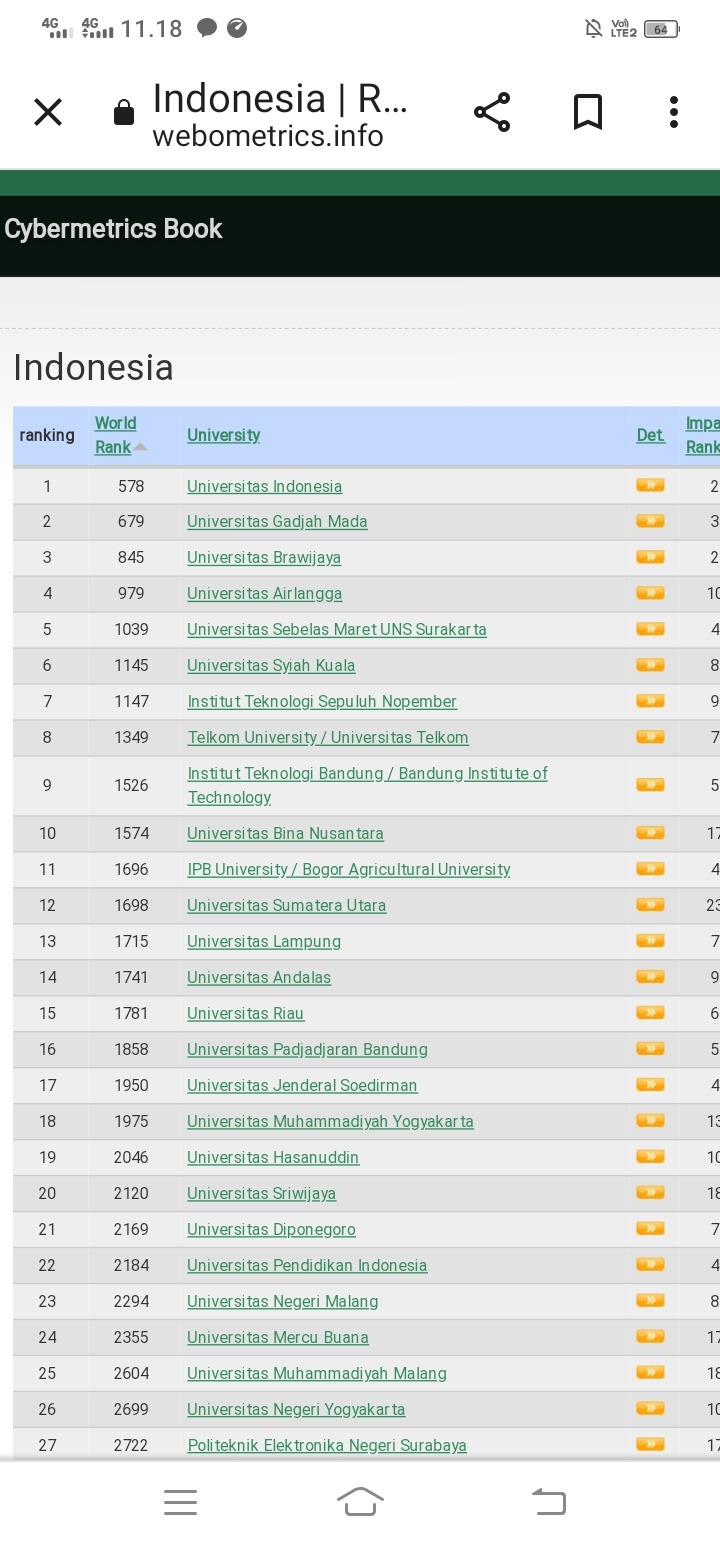The width and height of the screenshot is (720, 1544).
Task: Click details arrow icon for Universitas Lampung
Action: tap(650, 940)
